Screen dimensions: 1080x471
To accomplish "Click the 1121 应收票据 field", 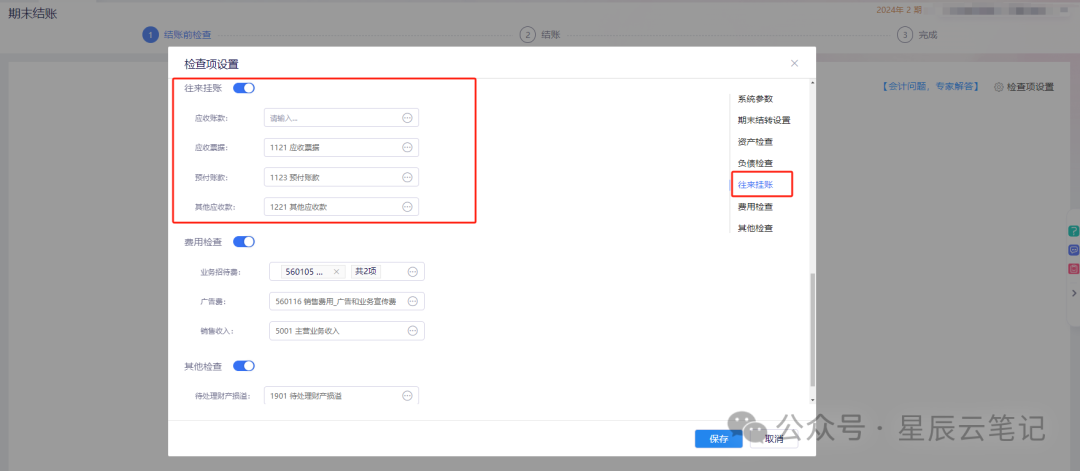I will 341,147.
